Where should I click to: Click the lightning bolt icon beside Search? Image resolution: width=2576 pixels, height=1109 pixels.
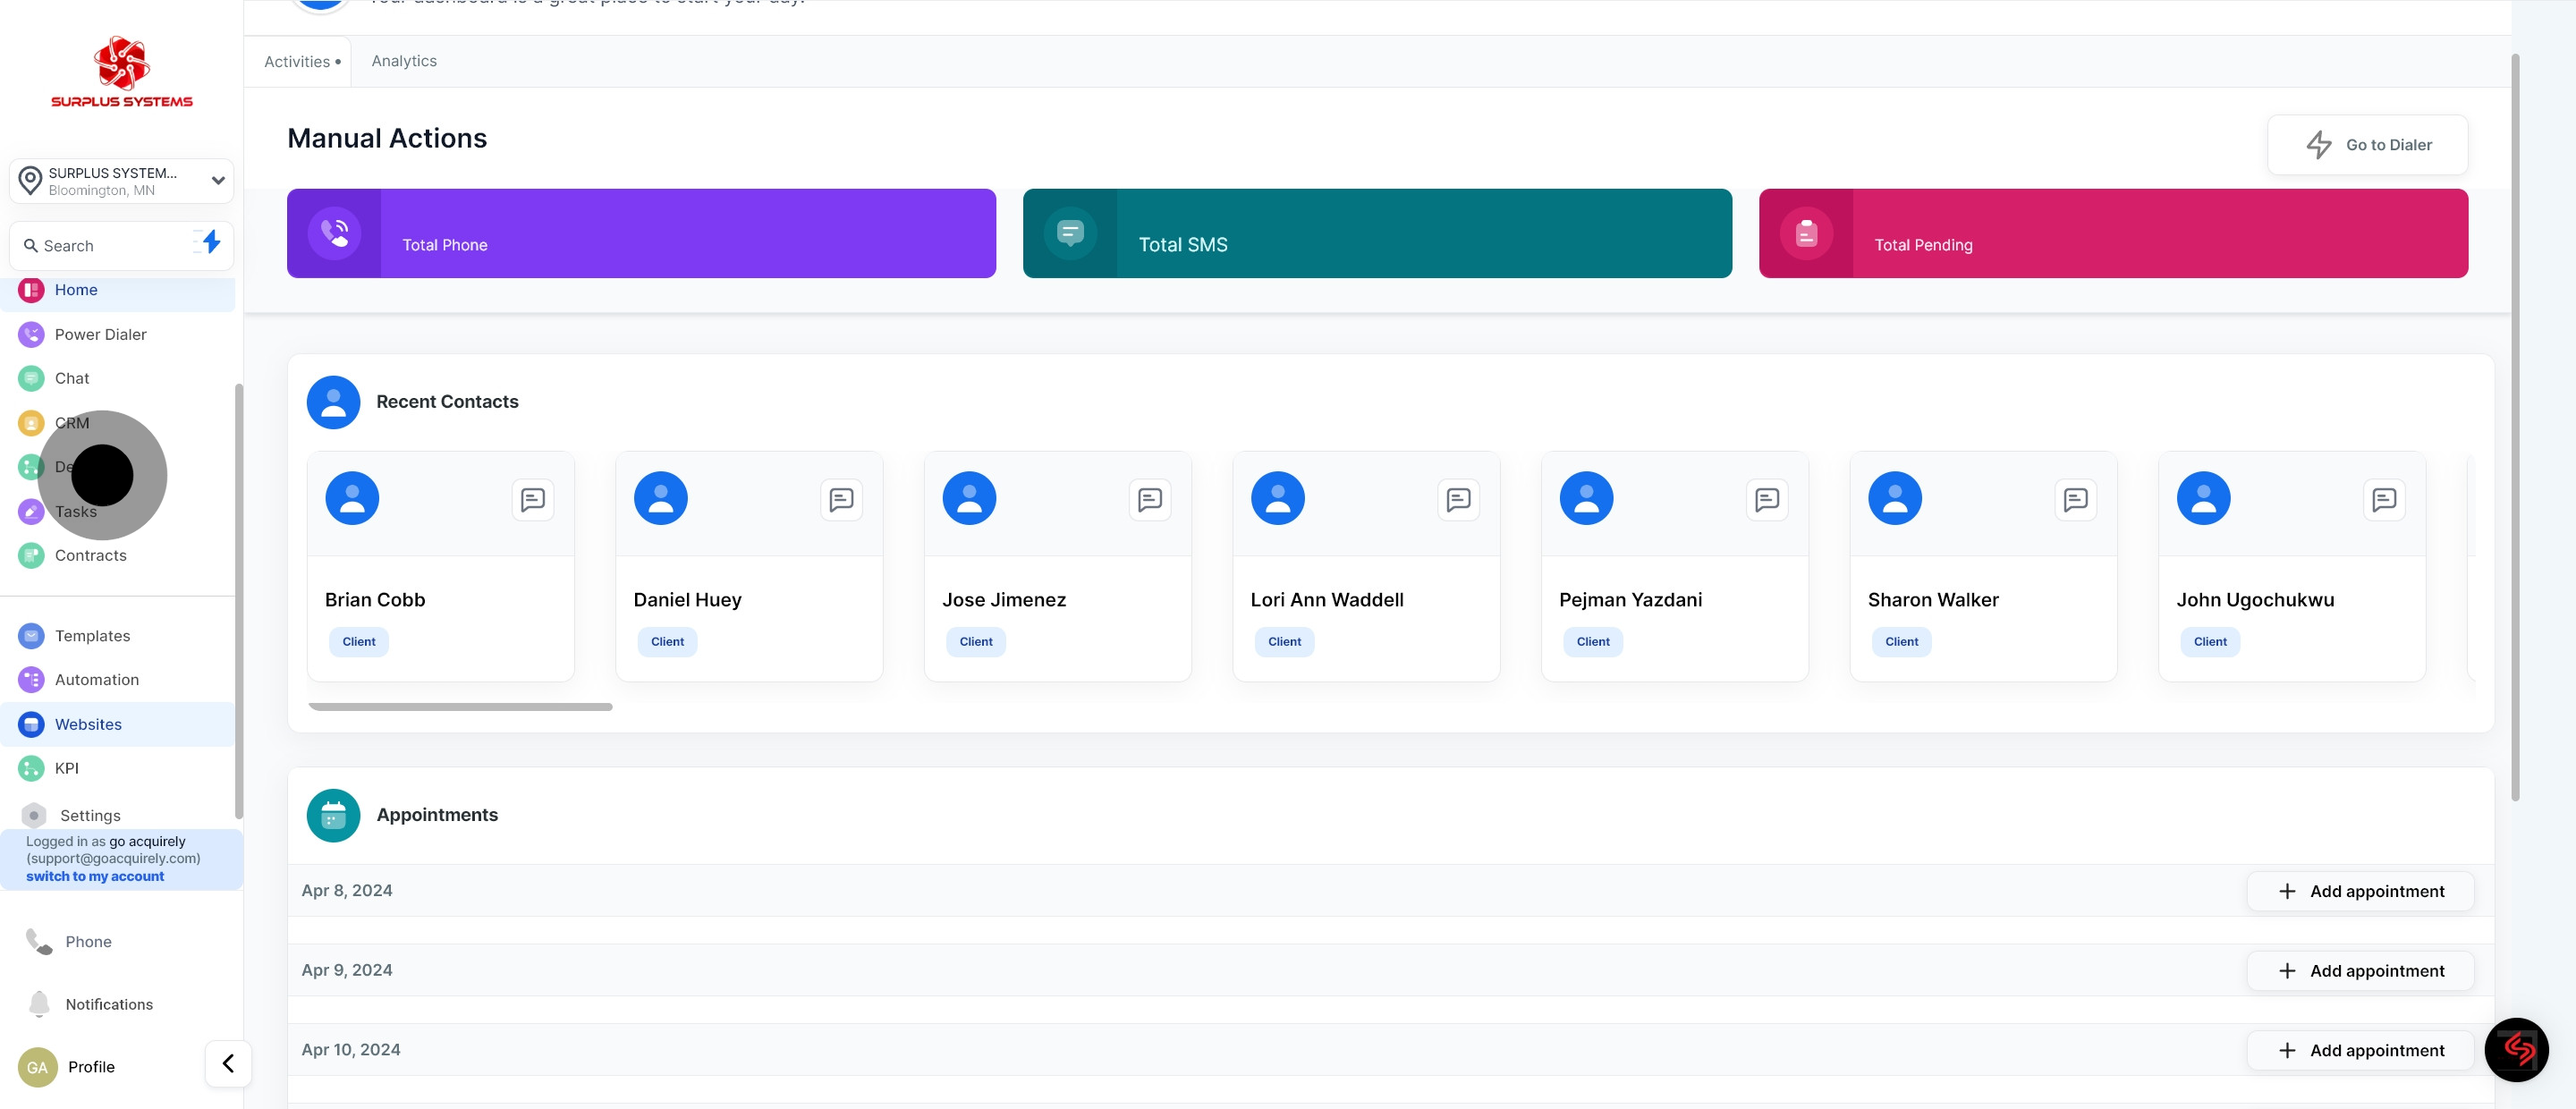coord(210,242)
